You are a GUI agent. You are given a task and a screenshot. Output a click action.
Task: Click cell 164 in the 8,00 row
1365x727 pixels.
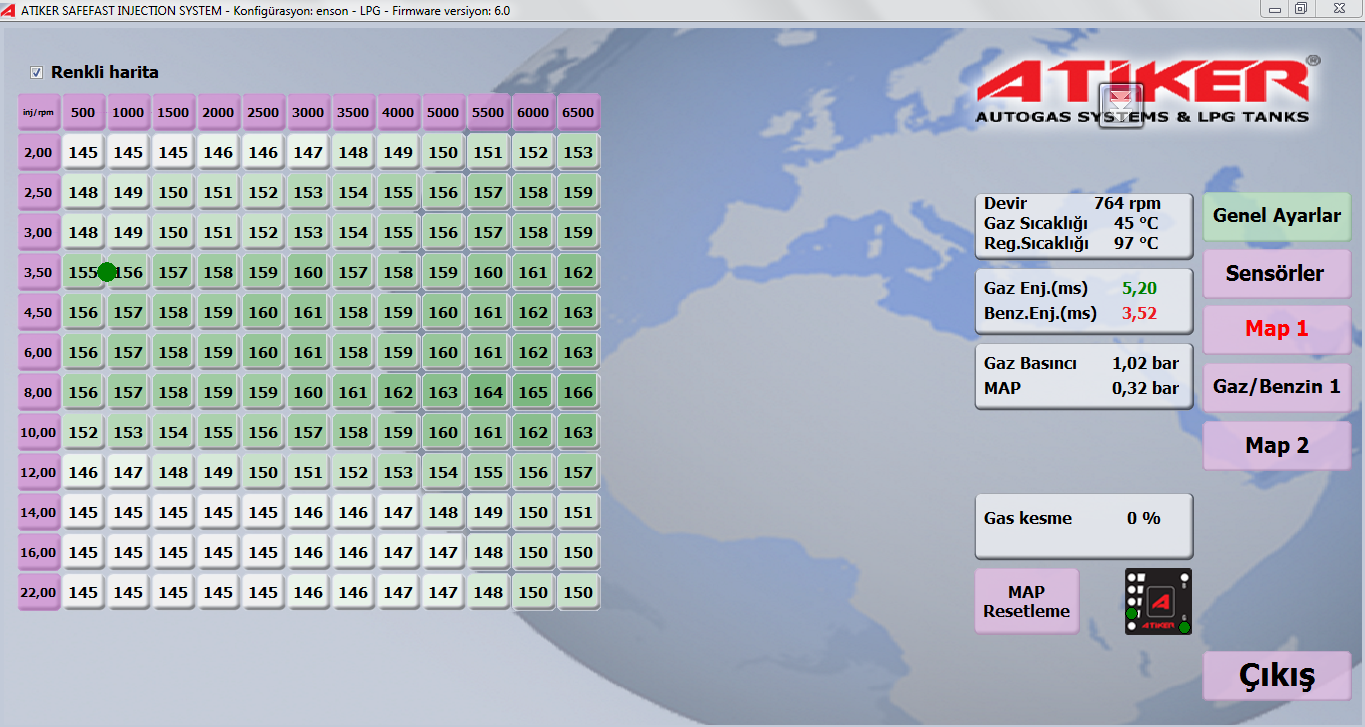tap(489, 392)
